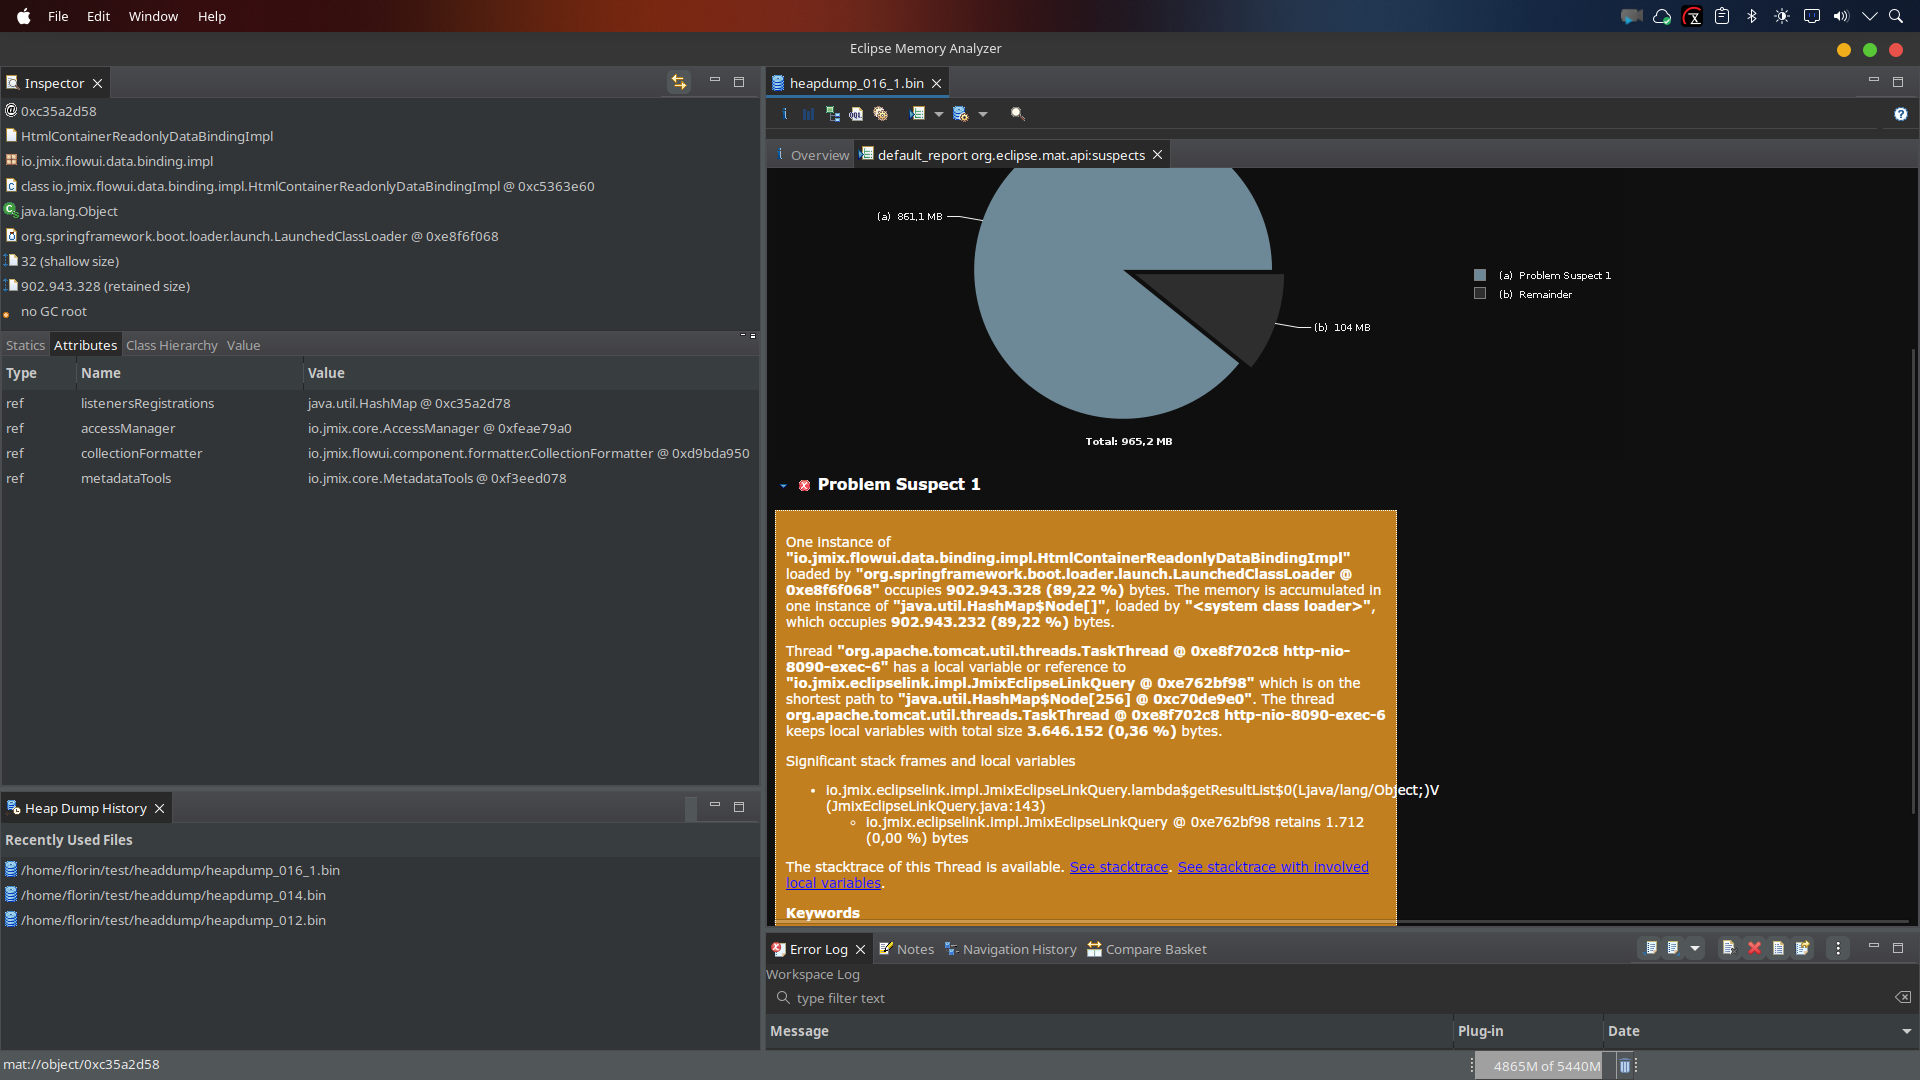Open the overview pane info icon

pyautogui.click(x=785, y=114)
